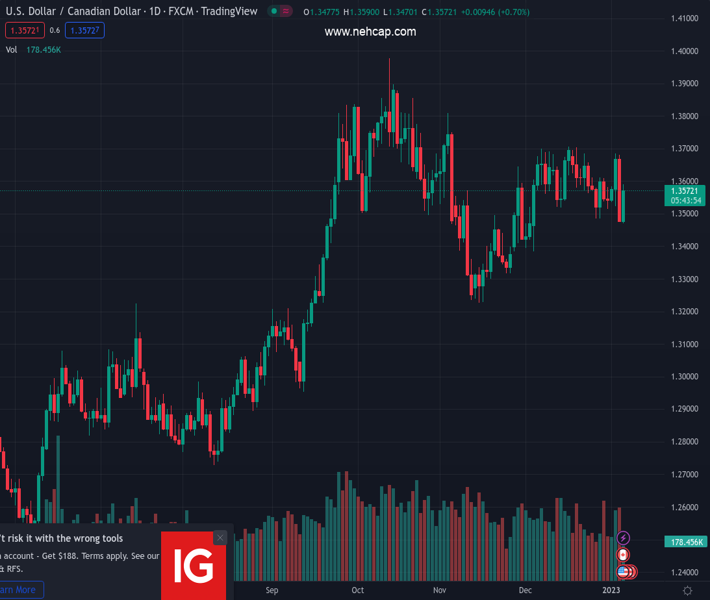Screen dimensions: 710x600
Task: Click the ad text 'risk it with the wrong tools'
Action: pyautogui.click(x=64, y=538)
